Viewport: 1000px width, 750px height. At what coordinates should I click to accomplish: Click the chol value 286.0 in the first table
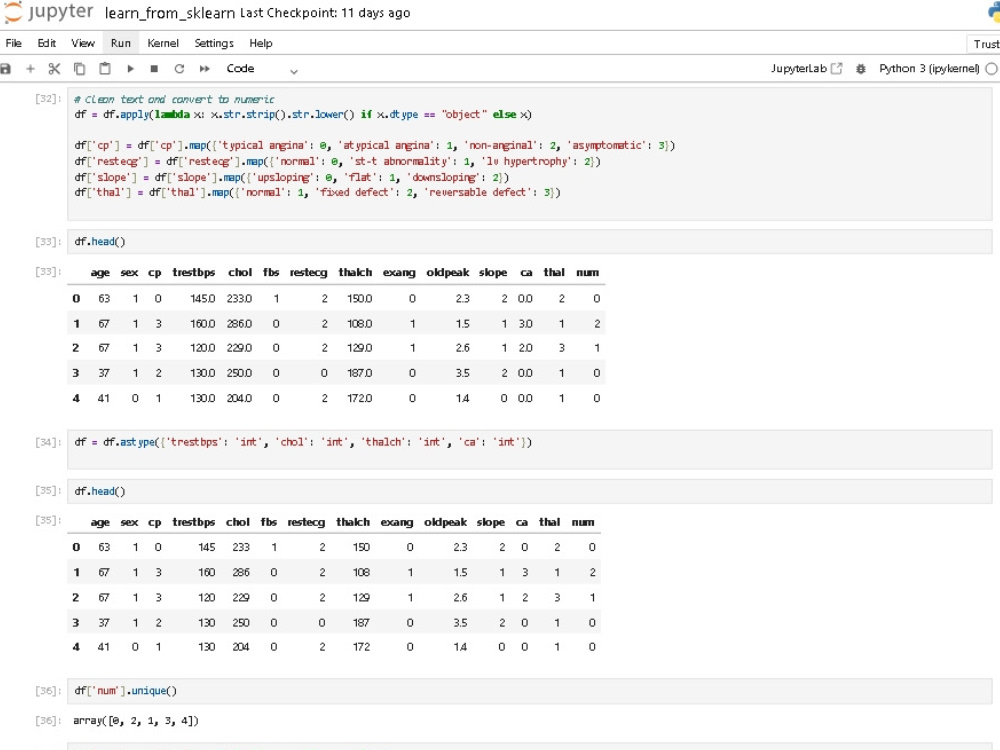240,324
